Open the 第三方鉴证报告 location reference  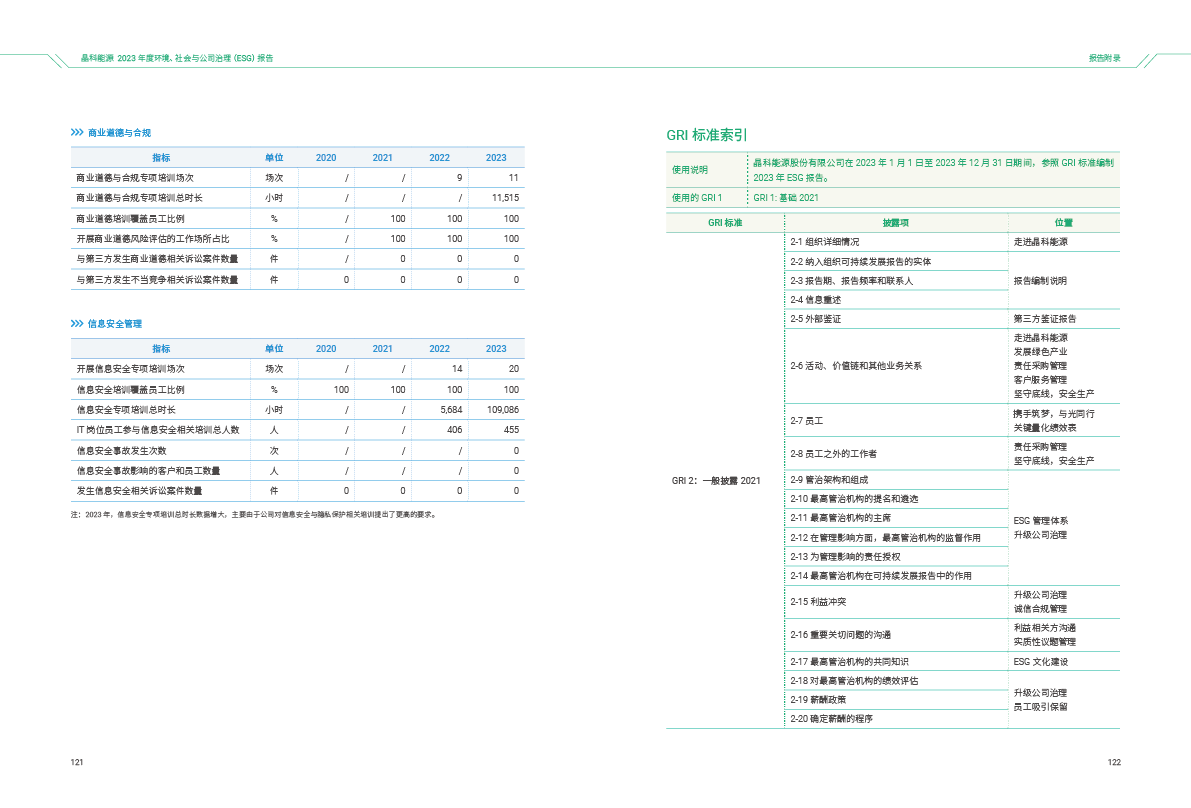coord(1051,319)
